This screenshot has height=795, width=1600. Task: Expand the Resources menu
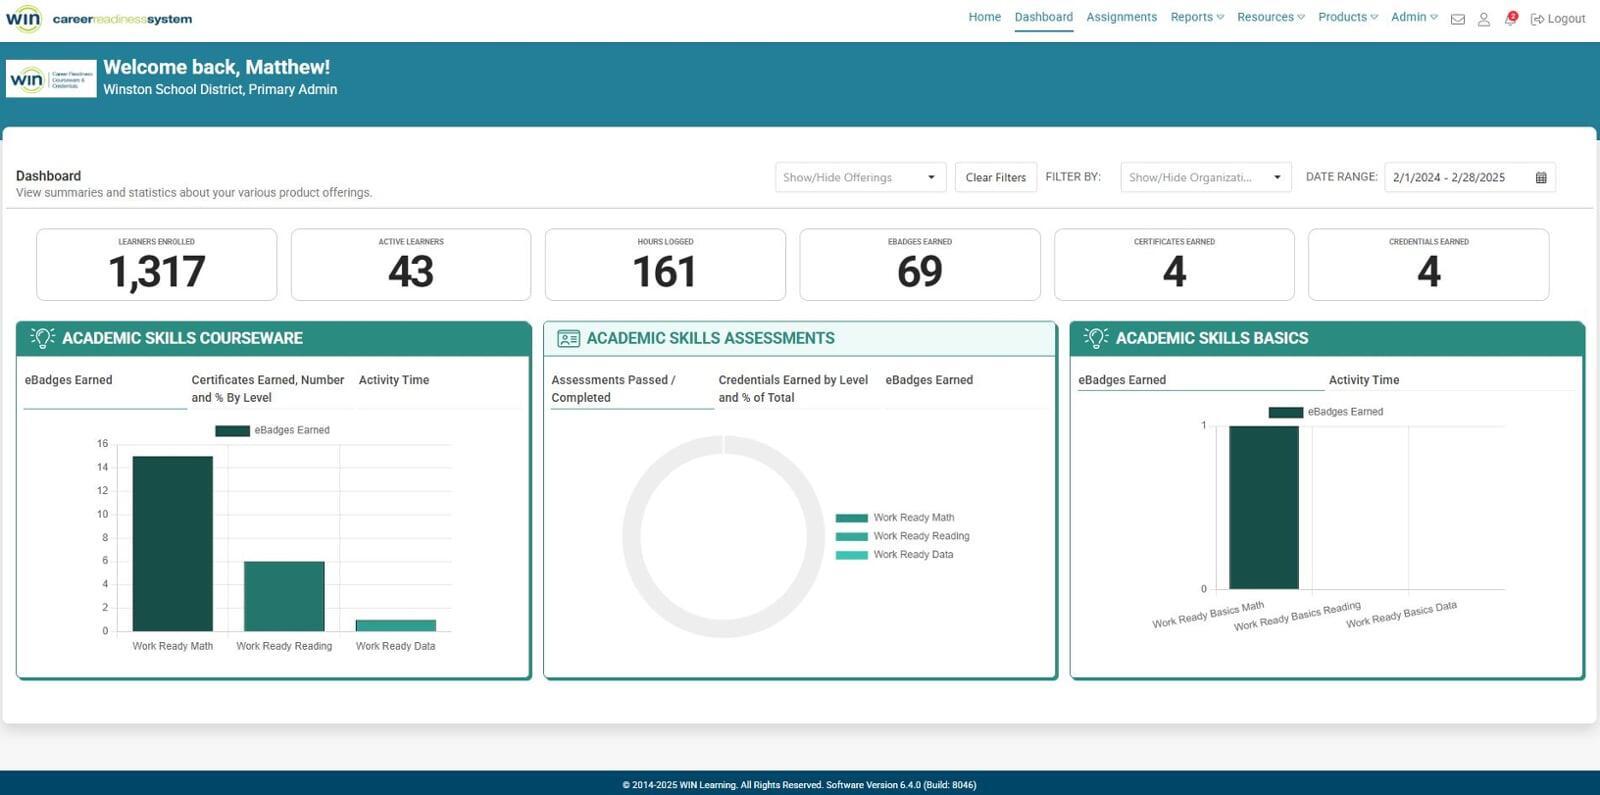pyautogui.click(x=1270, y=17)
